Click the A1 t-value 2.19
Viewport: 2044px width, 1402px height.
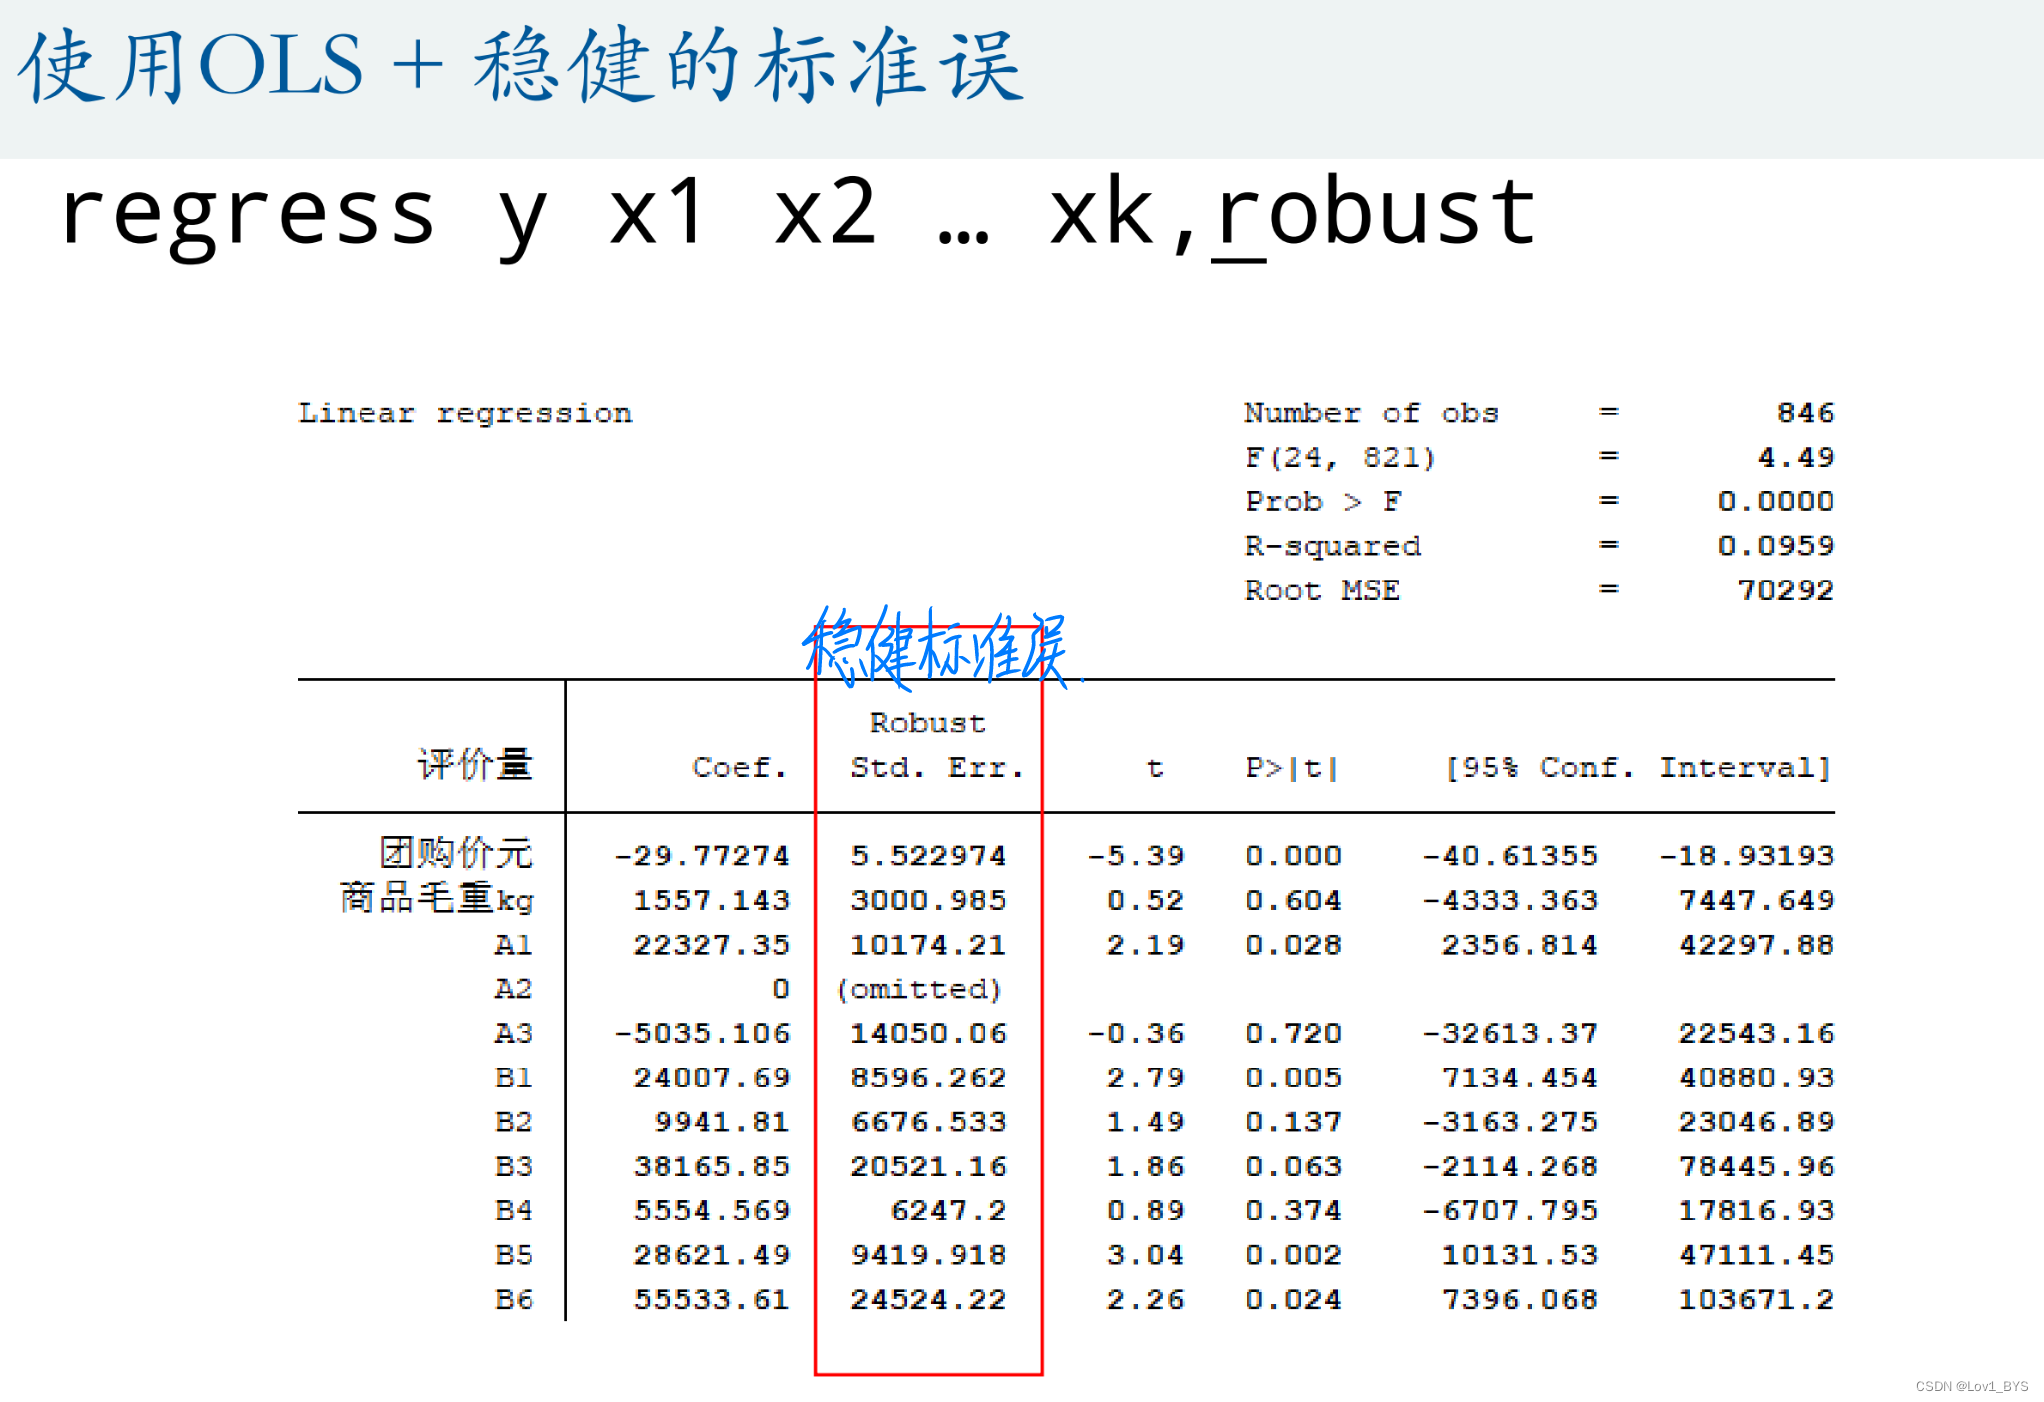1144,945
